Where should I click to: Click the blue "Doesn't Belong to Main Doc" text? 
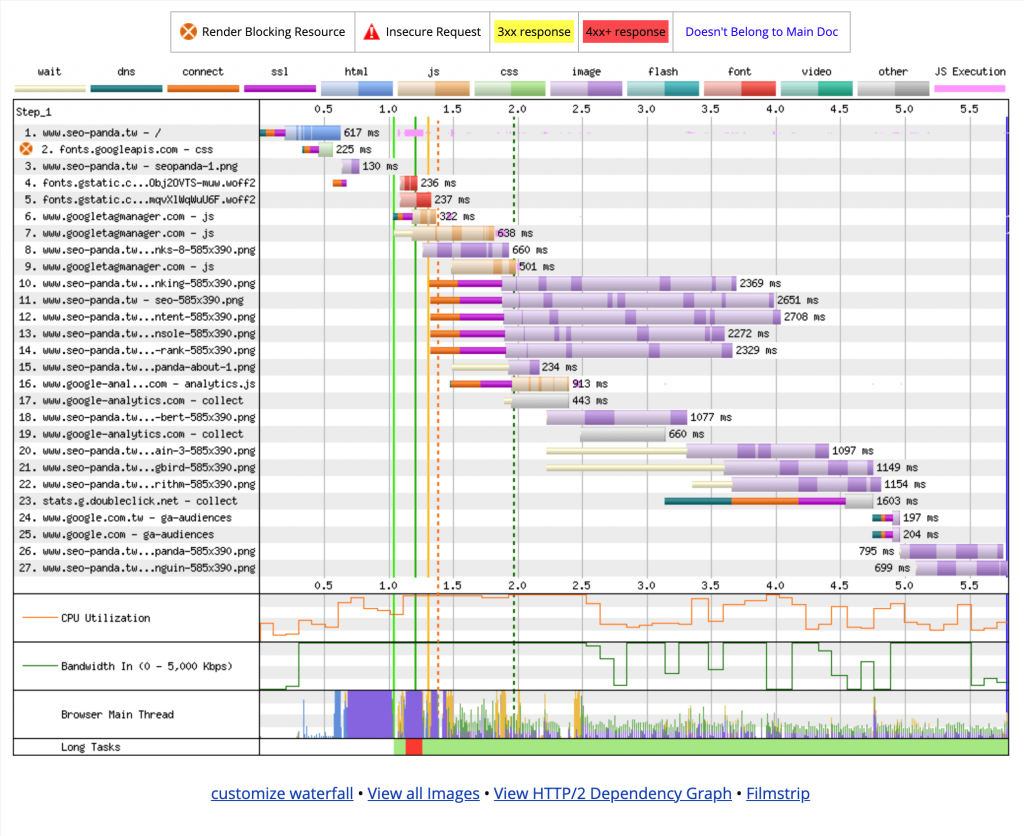pyautogui.click(x=761, y=31)
